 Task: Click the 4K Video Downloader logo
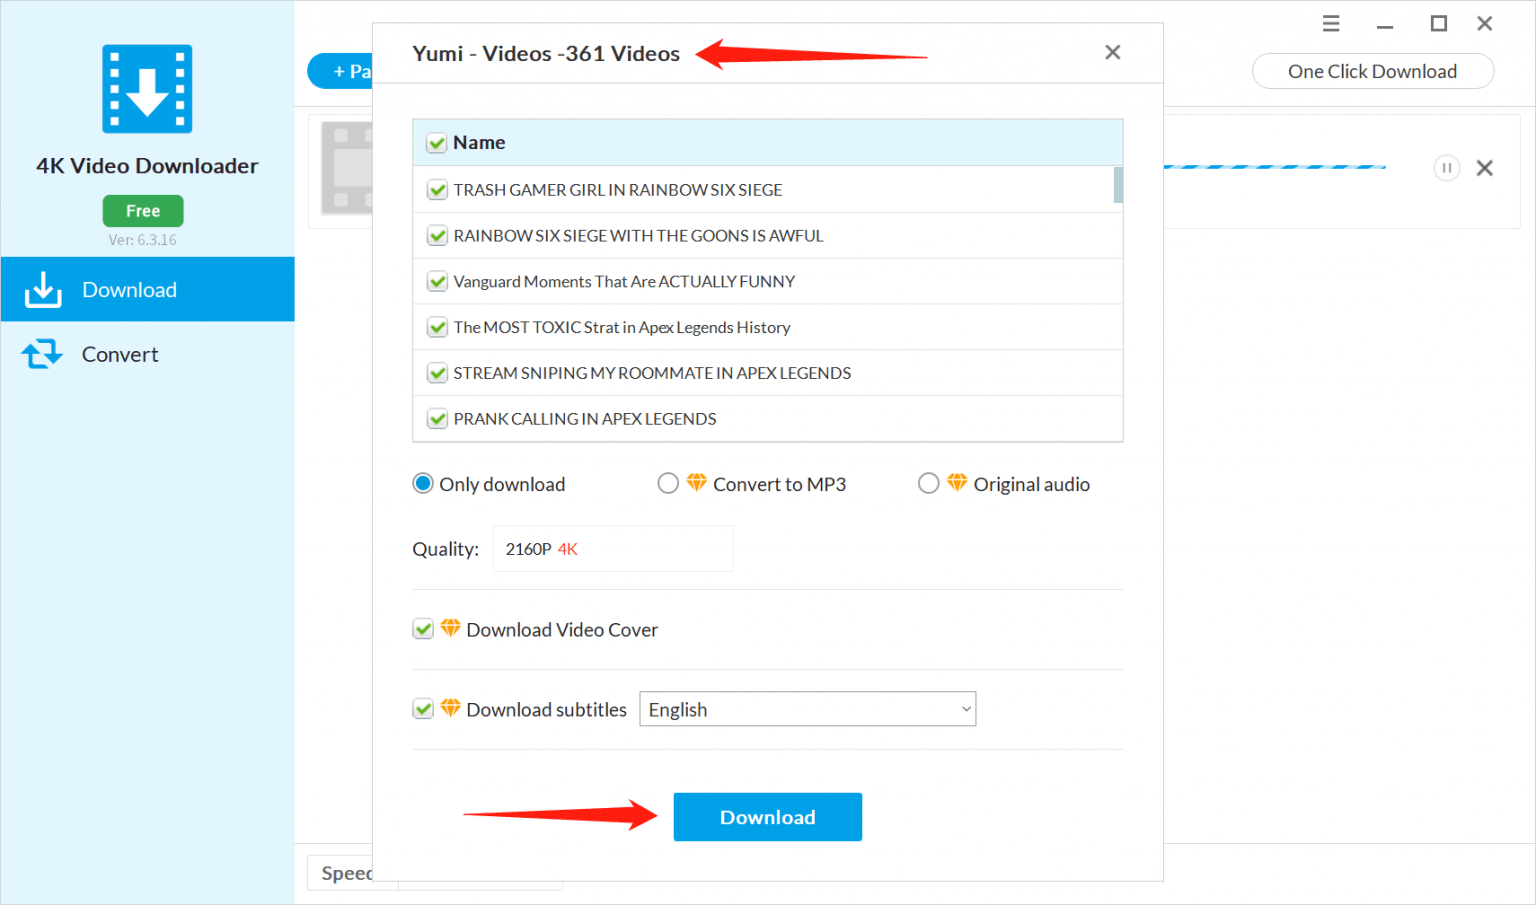click(x=146, y=89)
